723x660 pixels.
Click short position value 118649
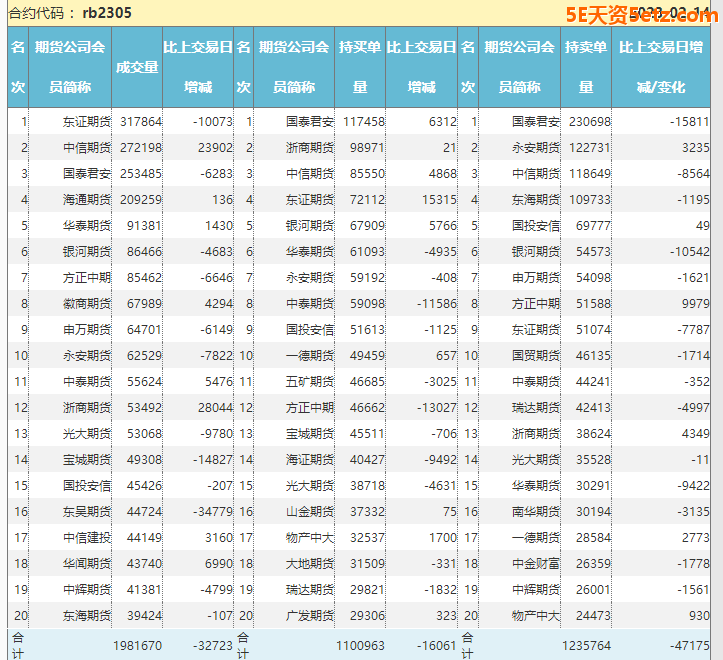590,174
